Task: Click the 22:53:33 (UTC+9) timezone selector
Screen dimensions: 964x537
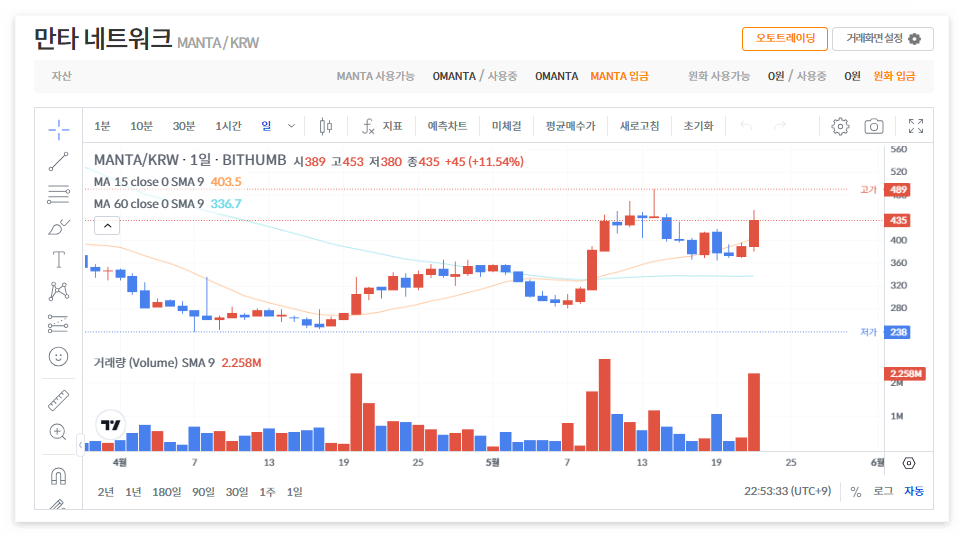Action: click(788, 491)
